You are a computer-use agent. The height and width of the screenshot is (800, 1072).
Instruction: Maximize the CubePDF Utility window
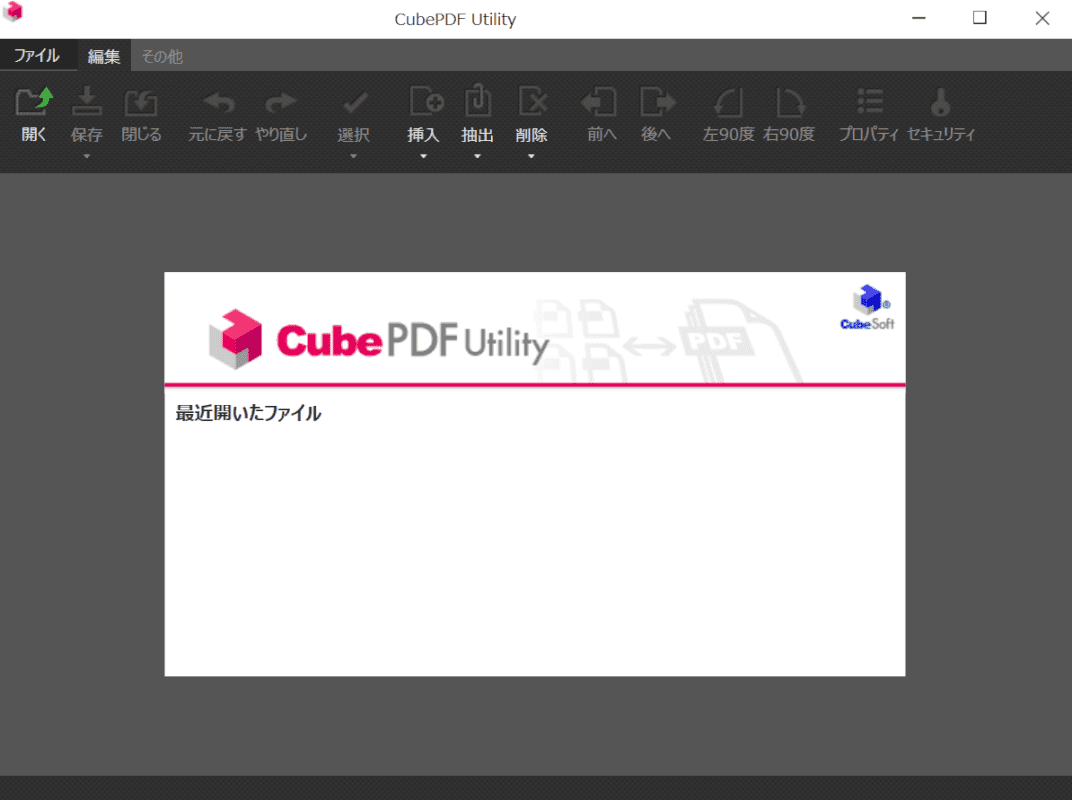click(980, 18)
